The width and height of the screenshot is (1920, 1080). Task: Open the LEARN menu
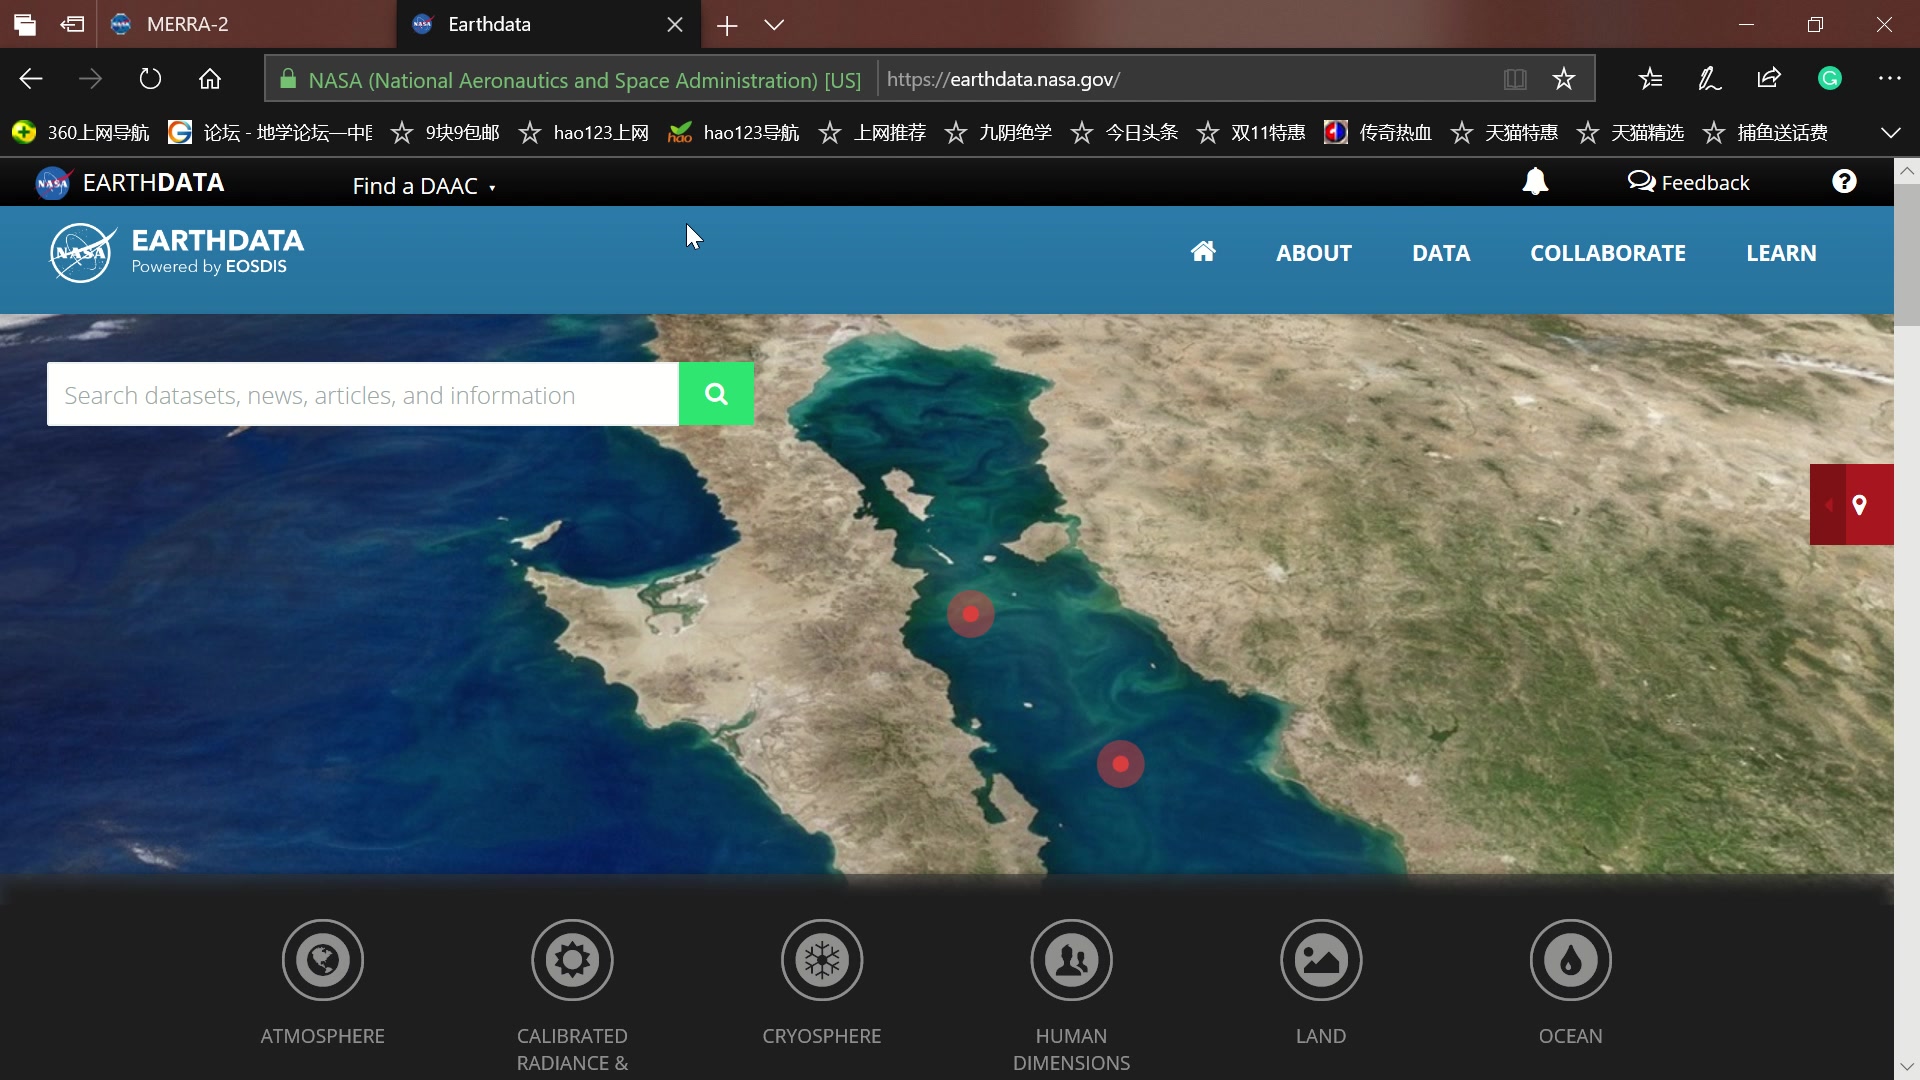pyautogui.click(x=1781, y=253)
